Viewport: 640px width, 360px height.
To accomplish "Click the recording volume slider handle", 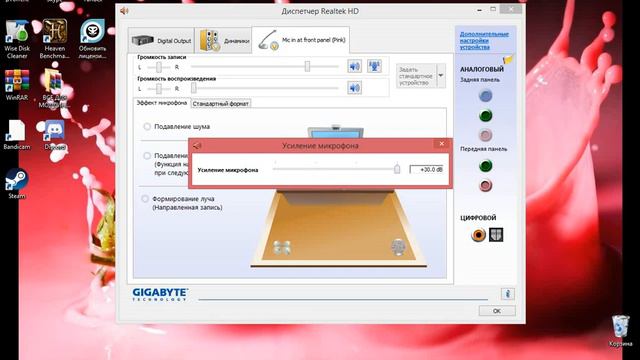I will coord(307,66).
